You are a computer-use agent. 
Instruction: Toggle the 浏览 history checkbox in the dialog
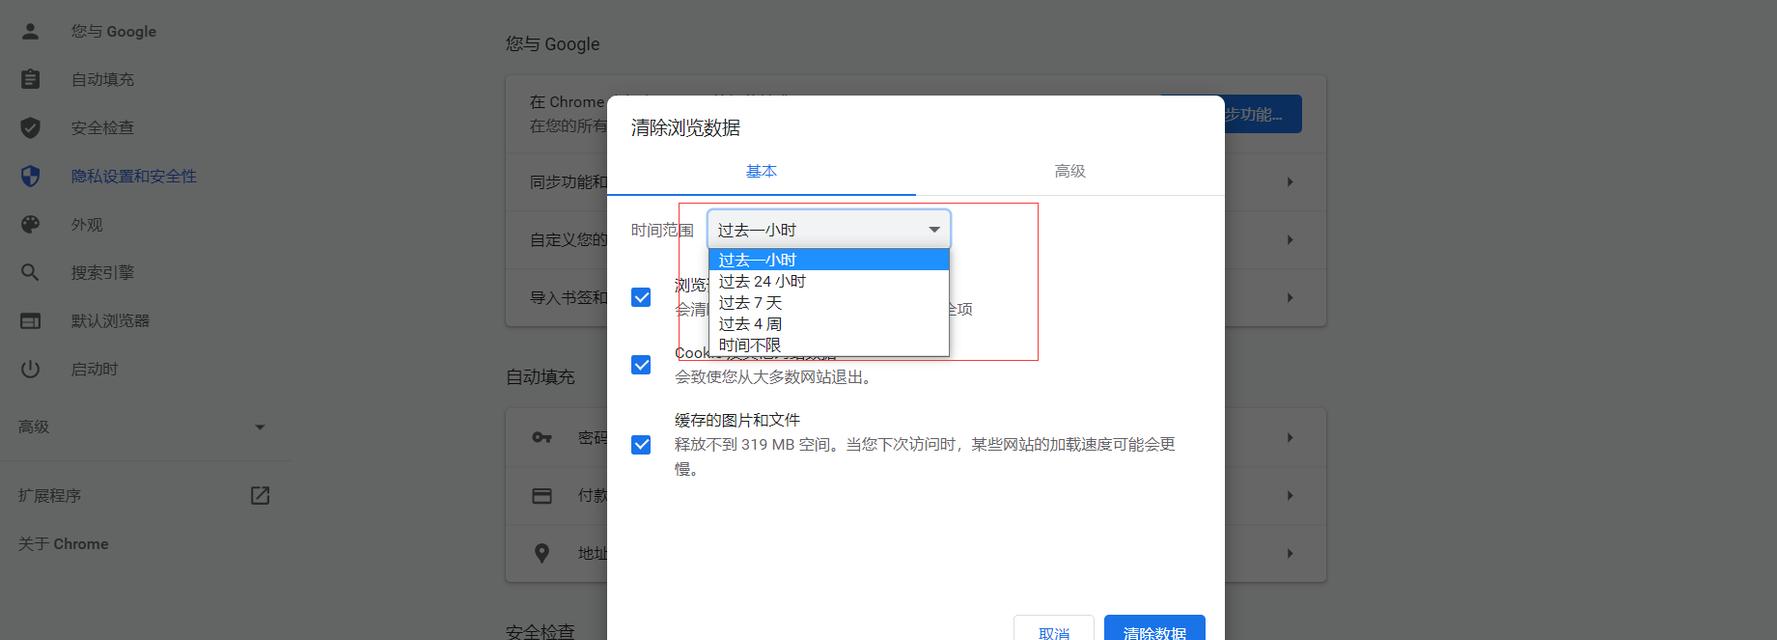pyautogui.click(x=641, y=297)
